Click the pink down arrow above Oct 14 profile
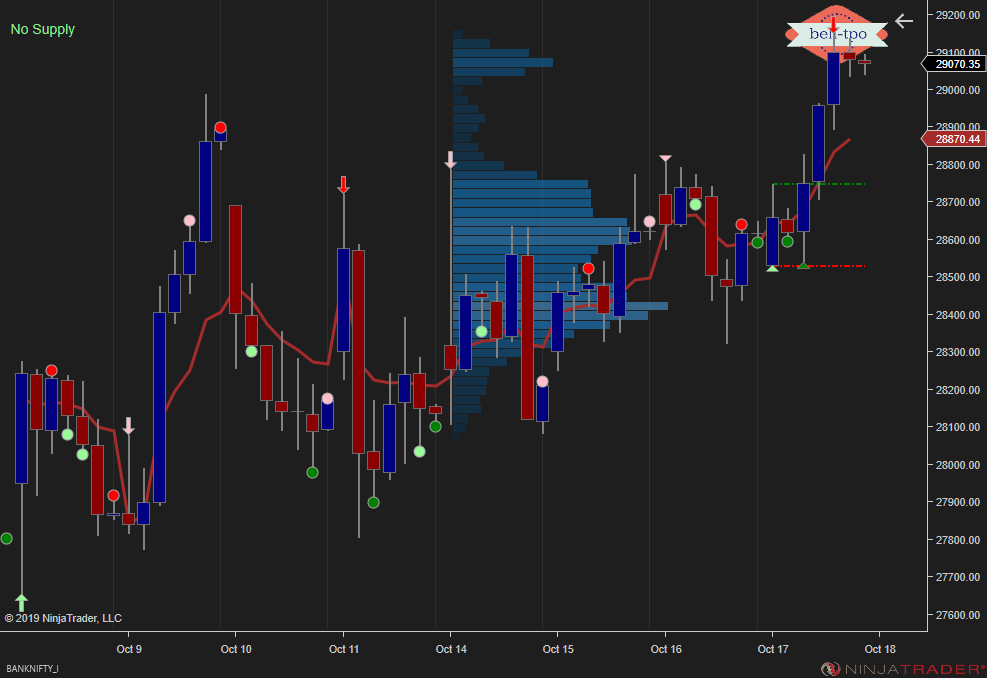The image size is (987, 678). (x=450, y=159)
